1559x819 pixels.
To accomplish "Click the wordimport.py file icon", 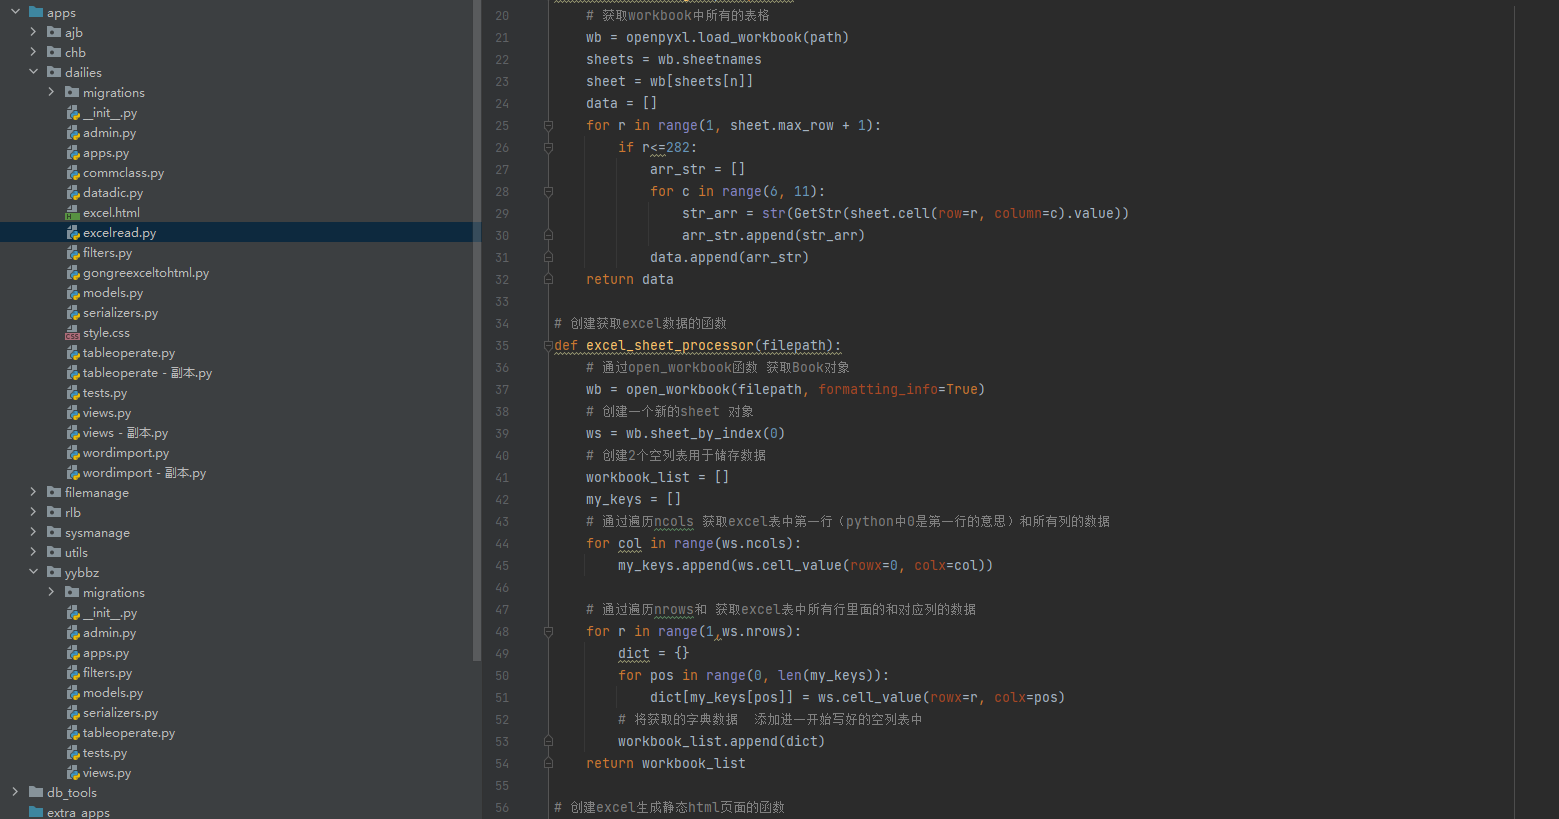I will (72, 453).
